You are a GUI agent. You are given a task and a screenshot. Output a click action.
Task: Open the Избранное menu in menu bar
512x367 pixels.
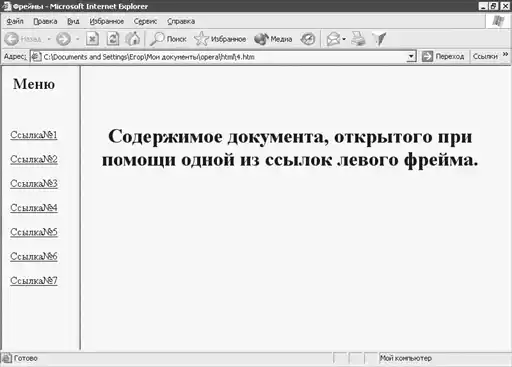click(x=107, y=21)
